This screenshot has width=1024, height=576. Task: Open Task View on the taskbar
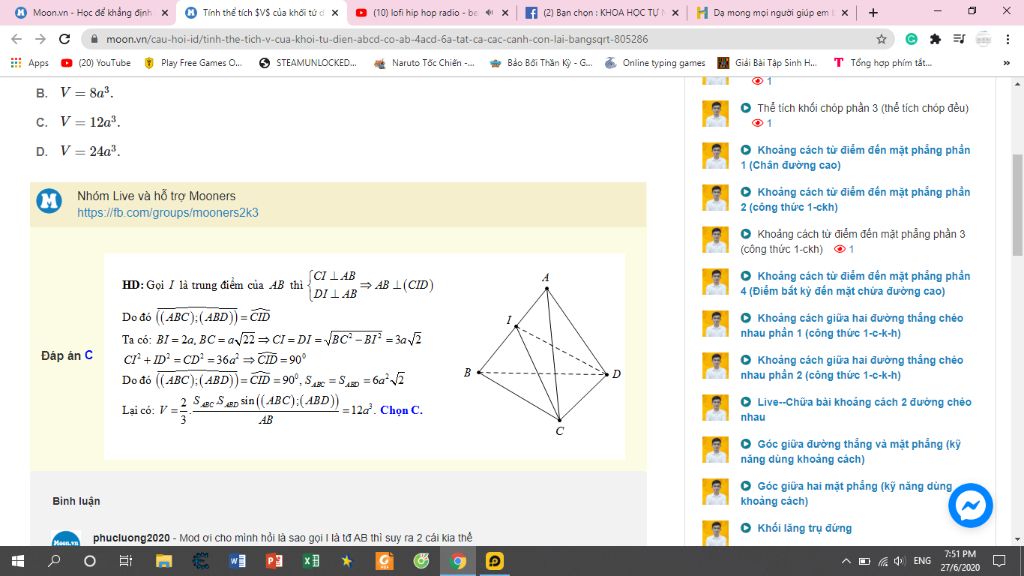(125, 561)
